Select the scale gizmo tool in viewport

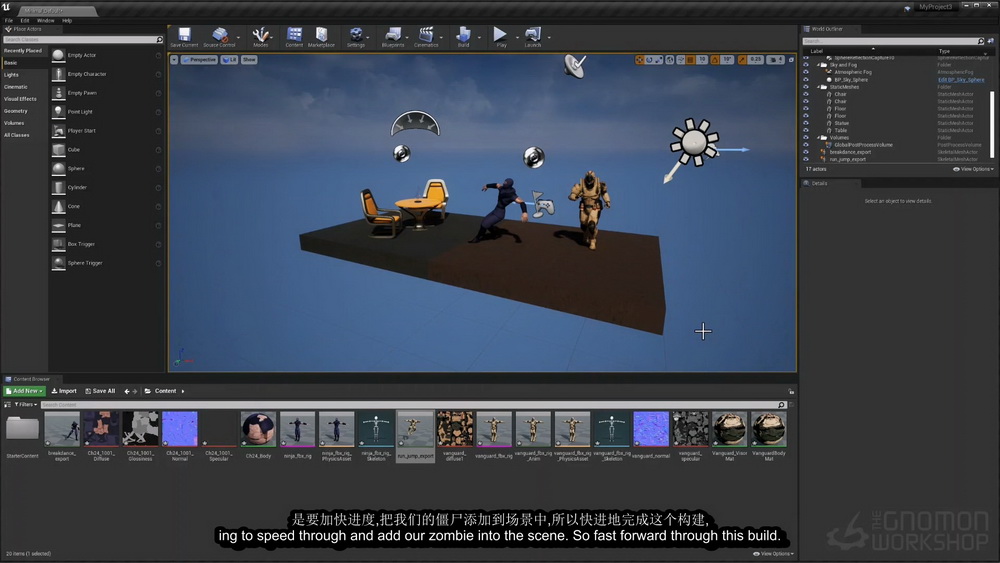click(659, 59)
